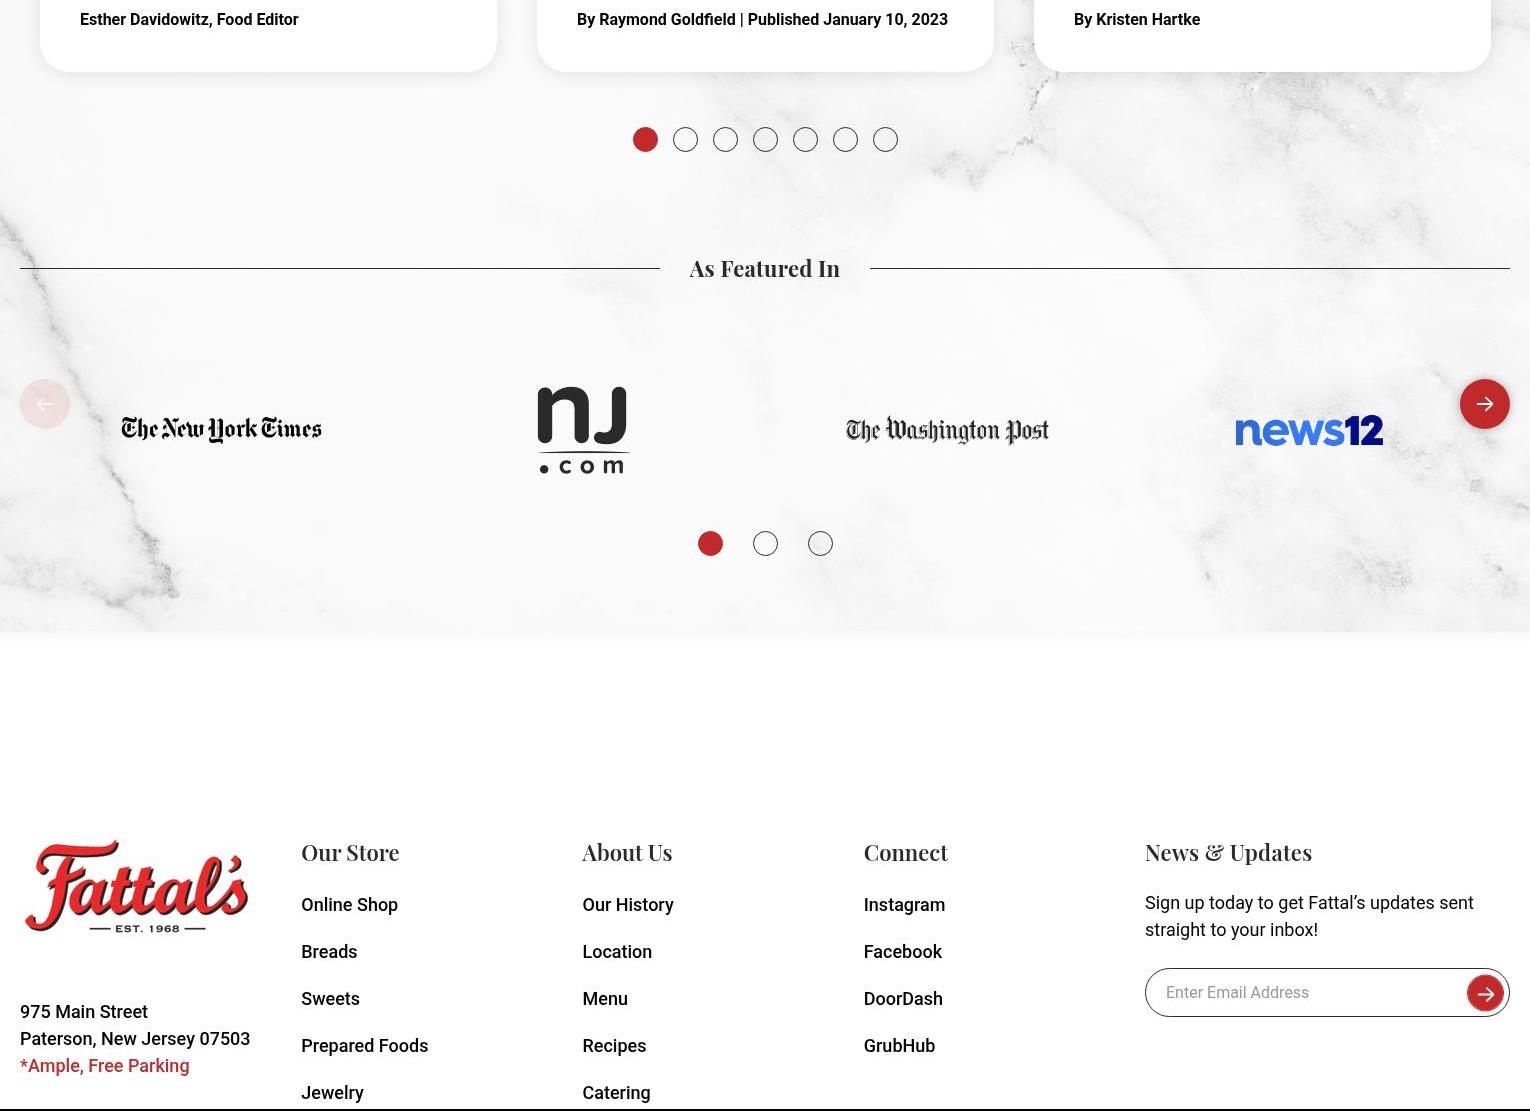This screenshot has height=1111, width=1530.
Task: Click the Ample, Free Parking note
Action: point(105,1065)
